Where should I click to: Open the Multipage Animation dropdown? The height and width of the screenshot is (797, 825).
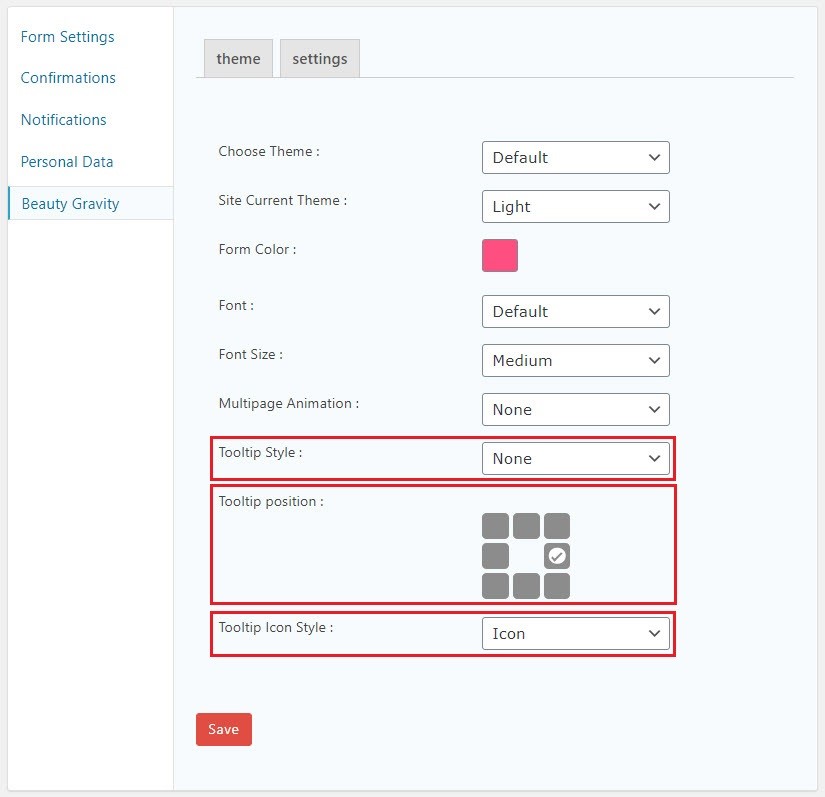(x=576, y=409)
